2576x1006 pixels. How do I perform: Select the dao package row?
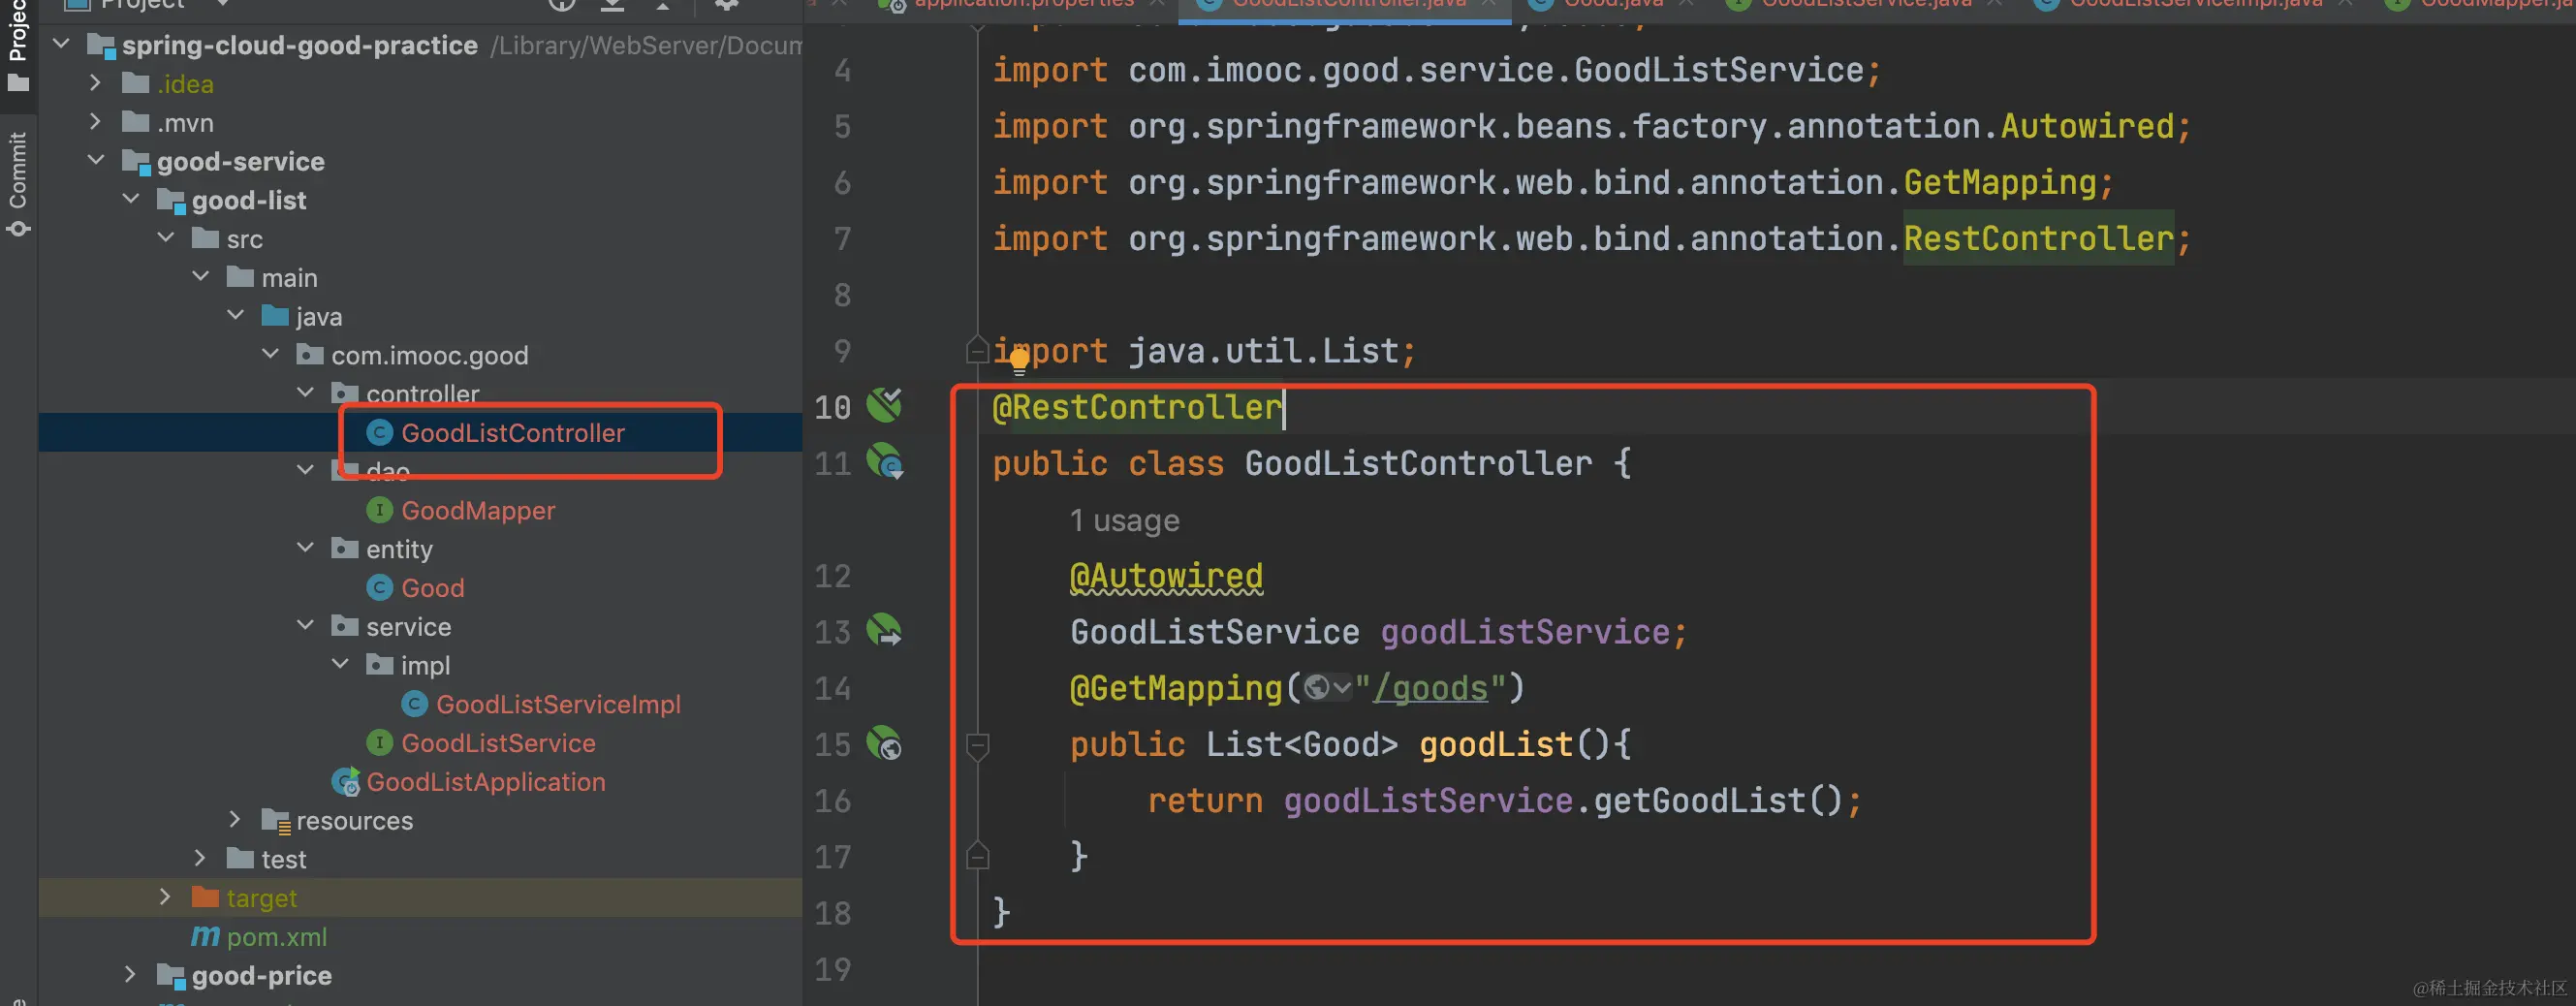tap(420, 472)
